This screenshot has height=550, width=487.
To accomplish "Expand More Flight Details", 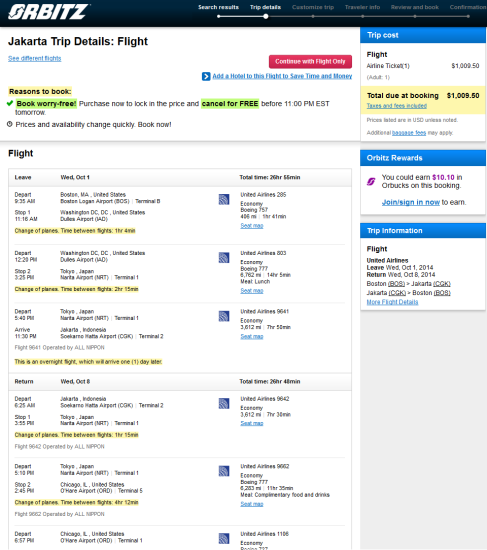I will (392, 302).
